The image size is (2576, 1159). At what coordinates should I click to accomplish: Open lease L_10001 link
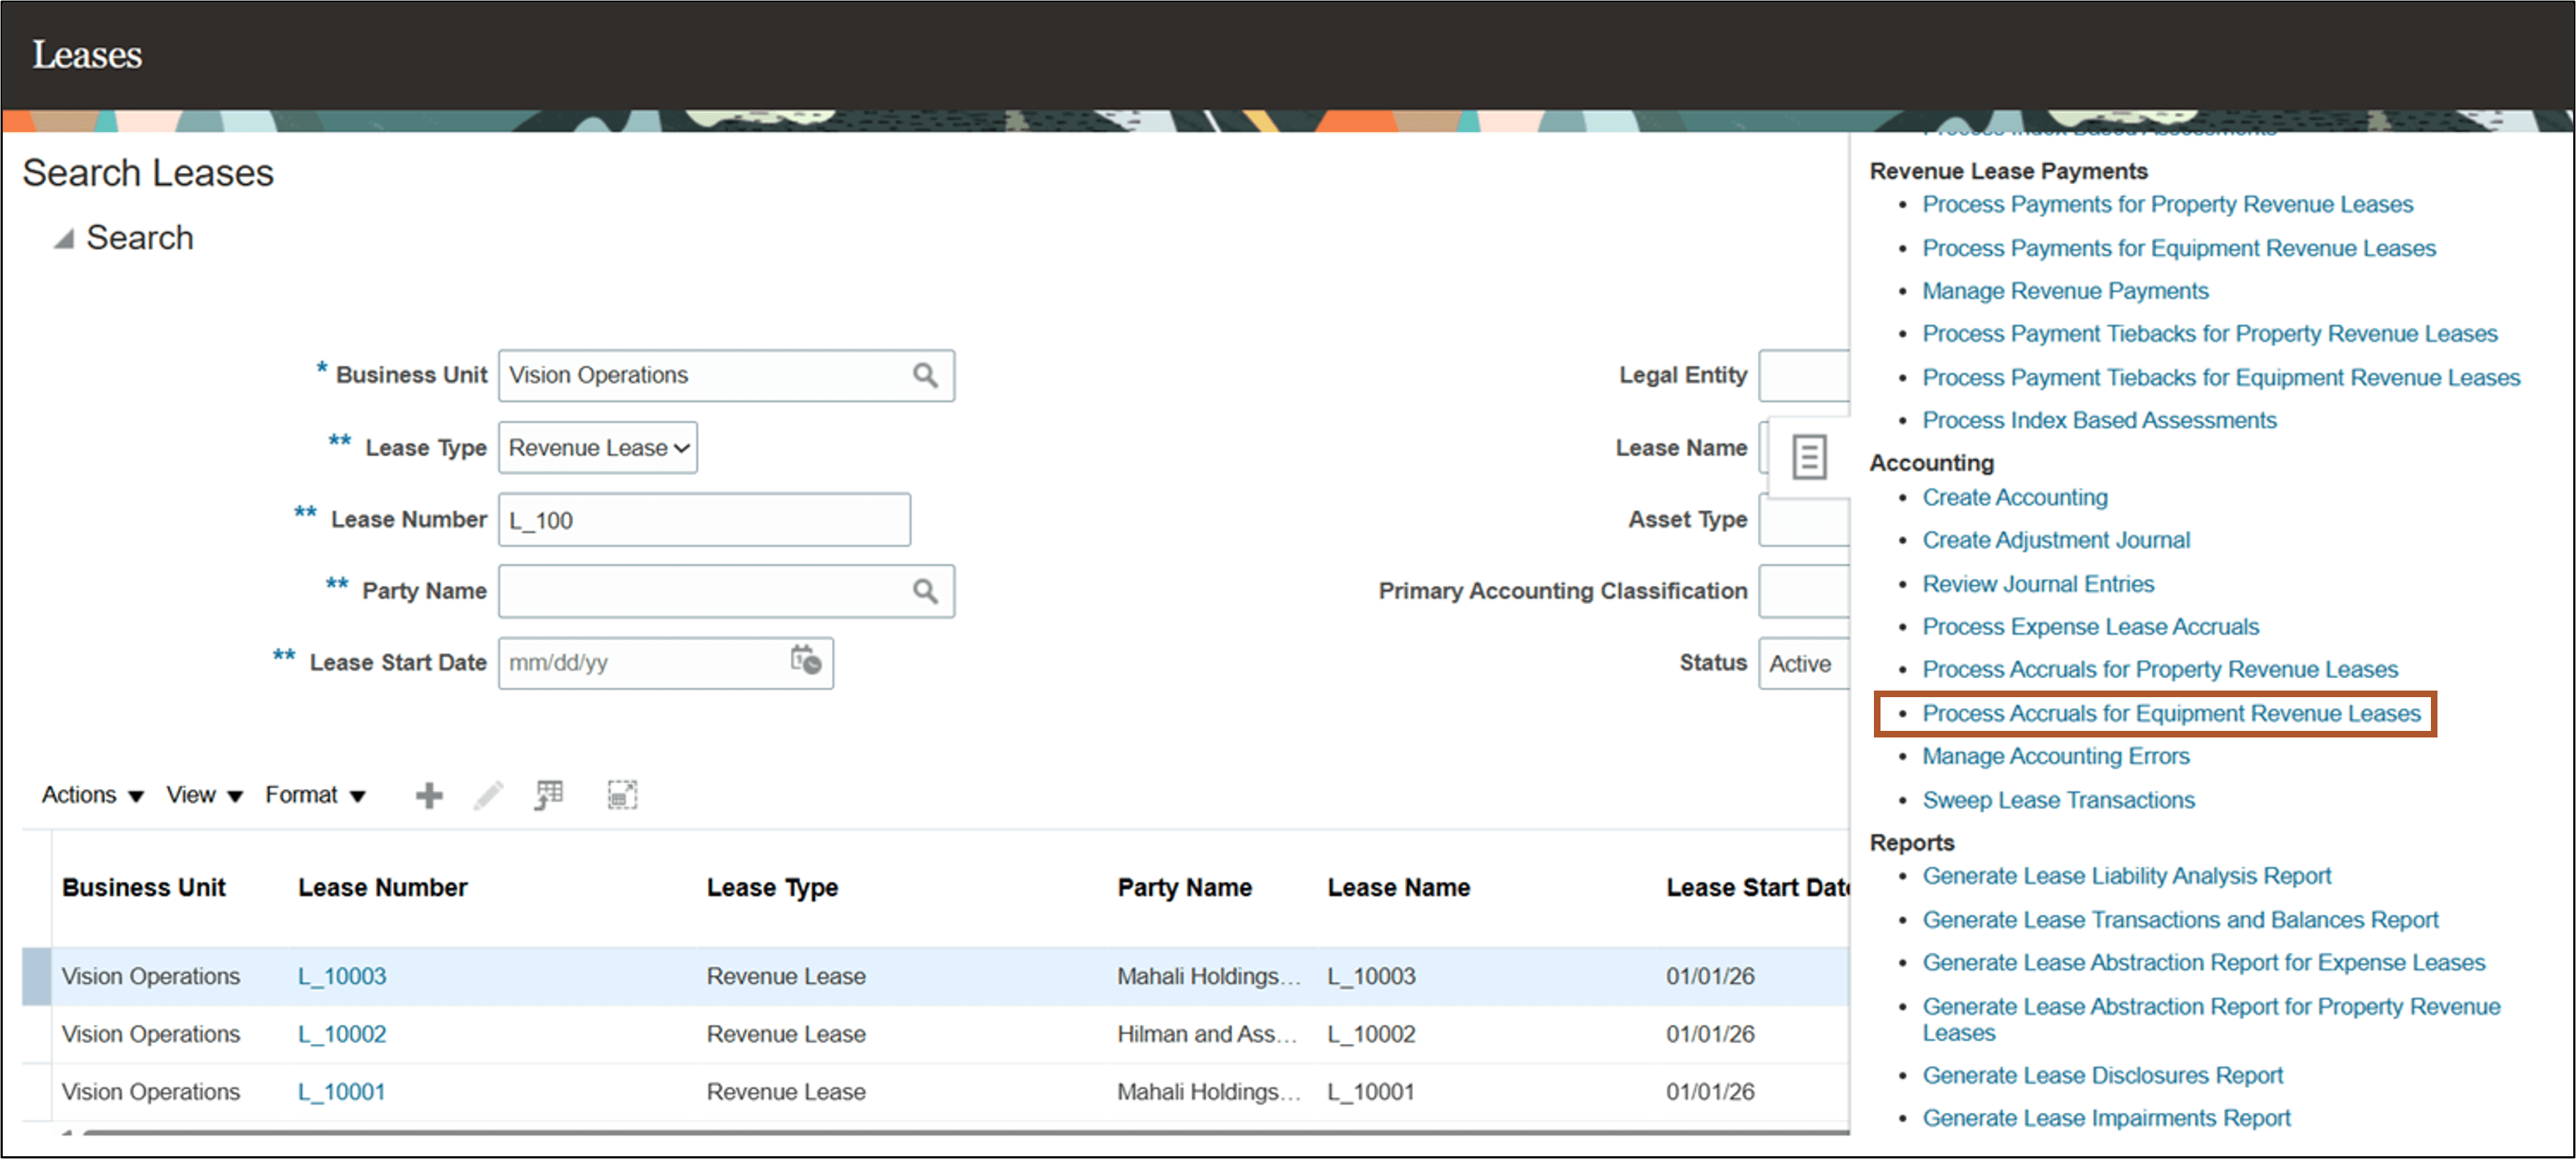[x=342, y=1092]
